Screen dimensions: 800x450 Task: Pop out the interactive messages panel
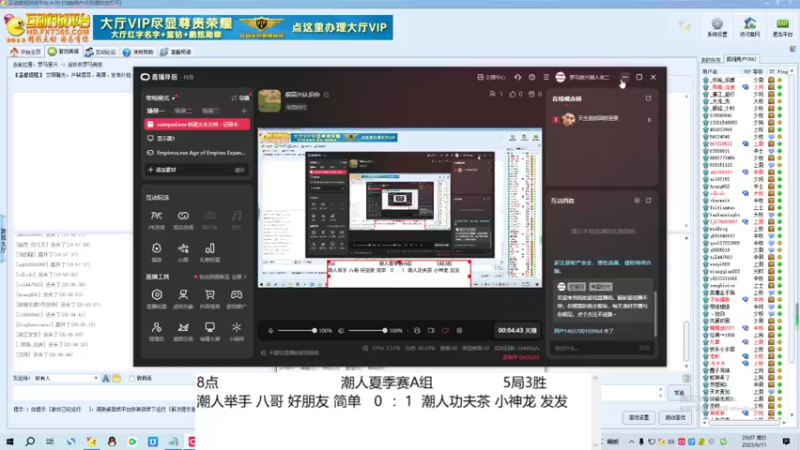pos(648,201)
